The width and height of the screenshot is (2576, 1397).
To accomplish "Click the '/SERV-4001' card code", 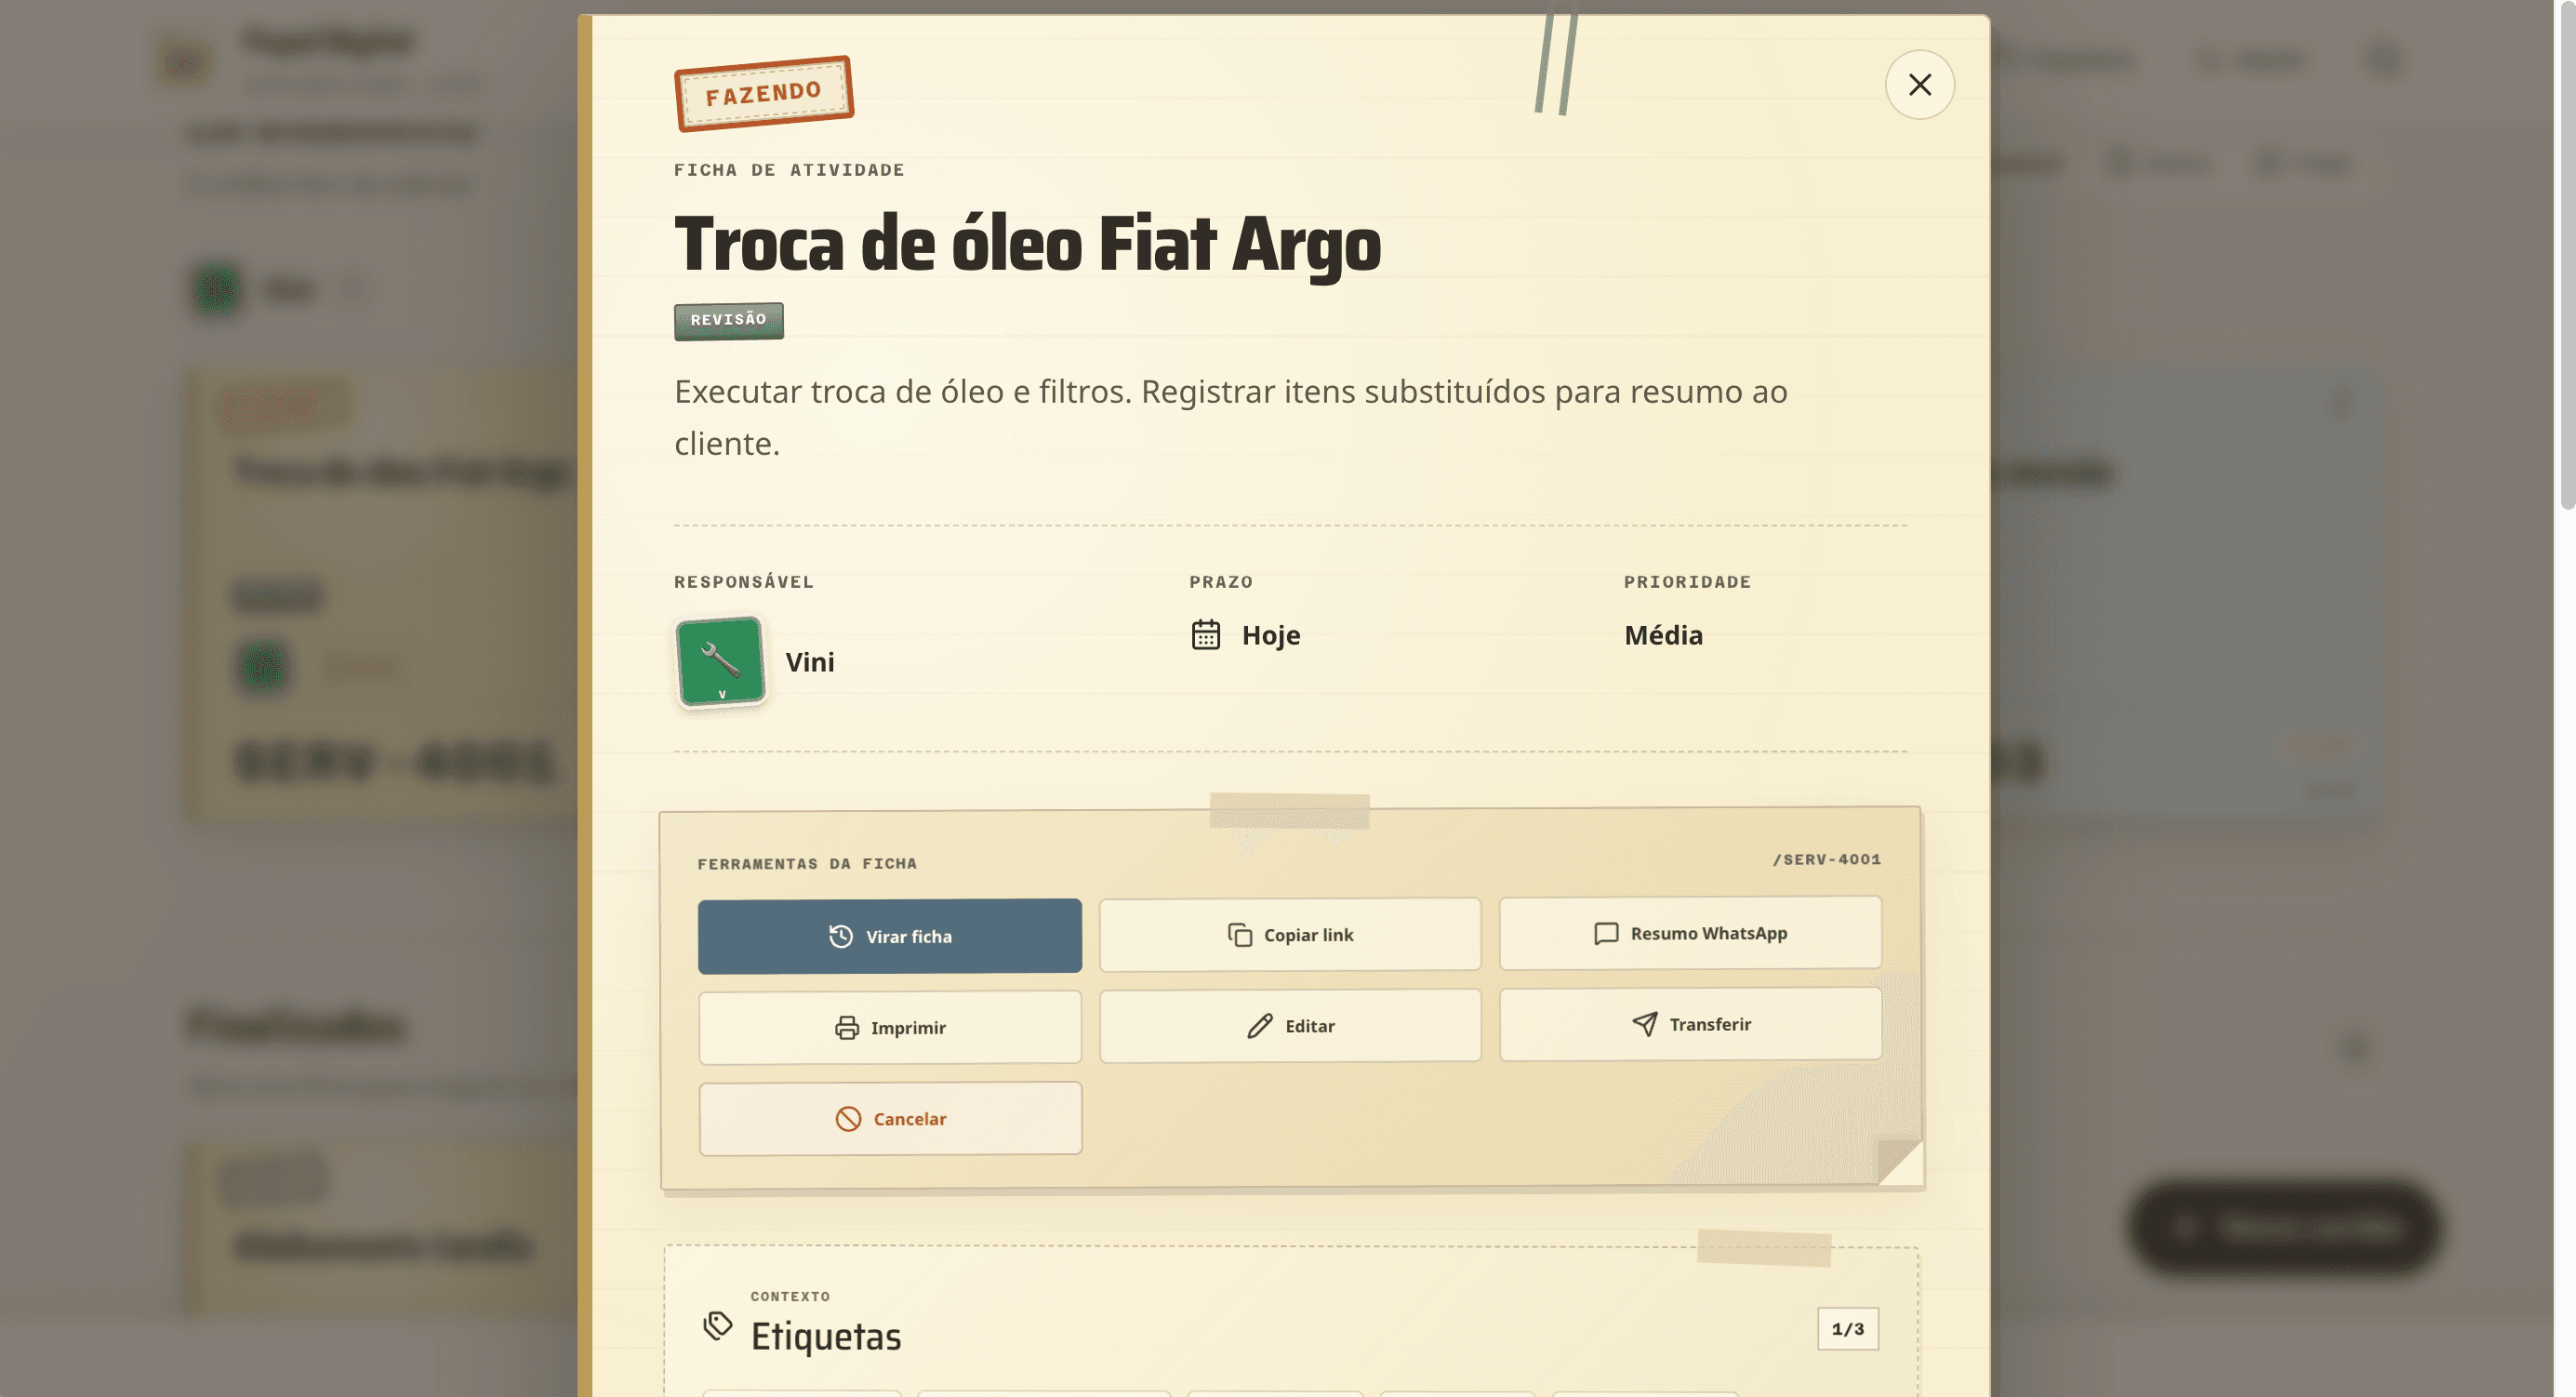I will tap(1826, 859).
